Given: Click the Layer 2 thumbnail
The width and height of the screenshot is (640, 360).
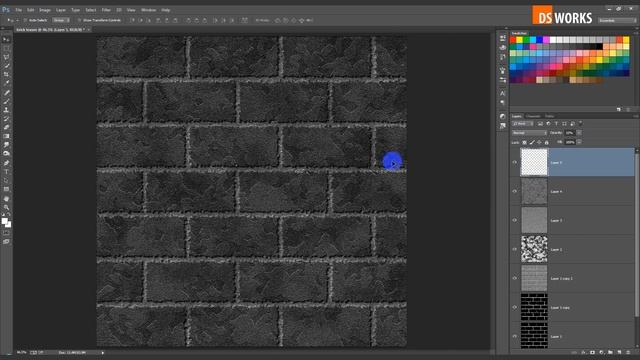Looking at the screenshot, I should pos(534,249).
